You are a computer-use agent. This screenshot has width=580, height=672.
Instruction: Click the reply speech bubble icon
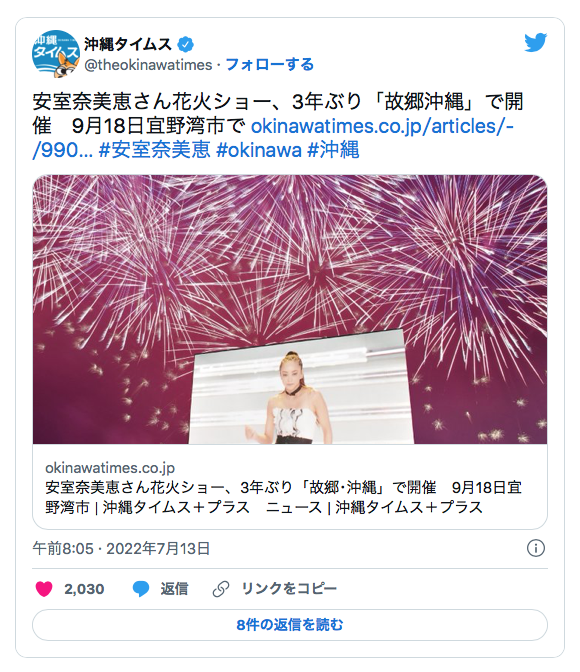tap(141, 589)
